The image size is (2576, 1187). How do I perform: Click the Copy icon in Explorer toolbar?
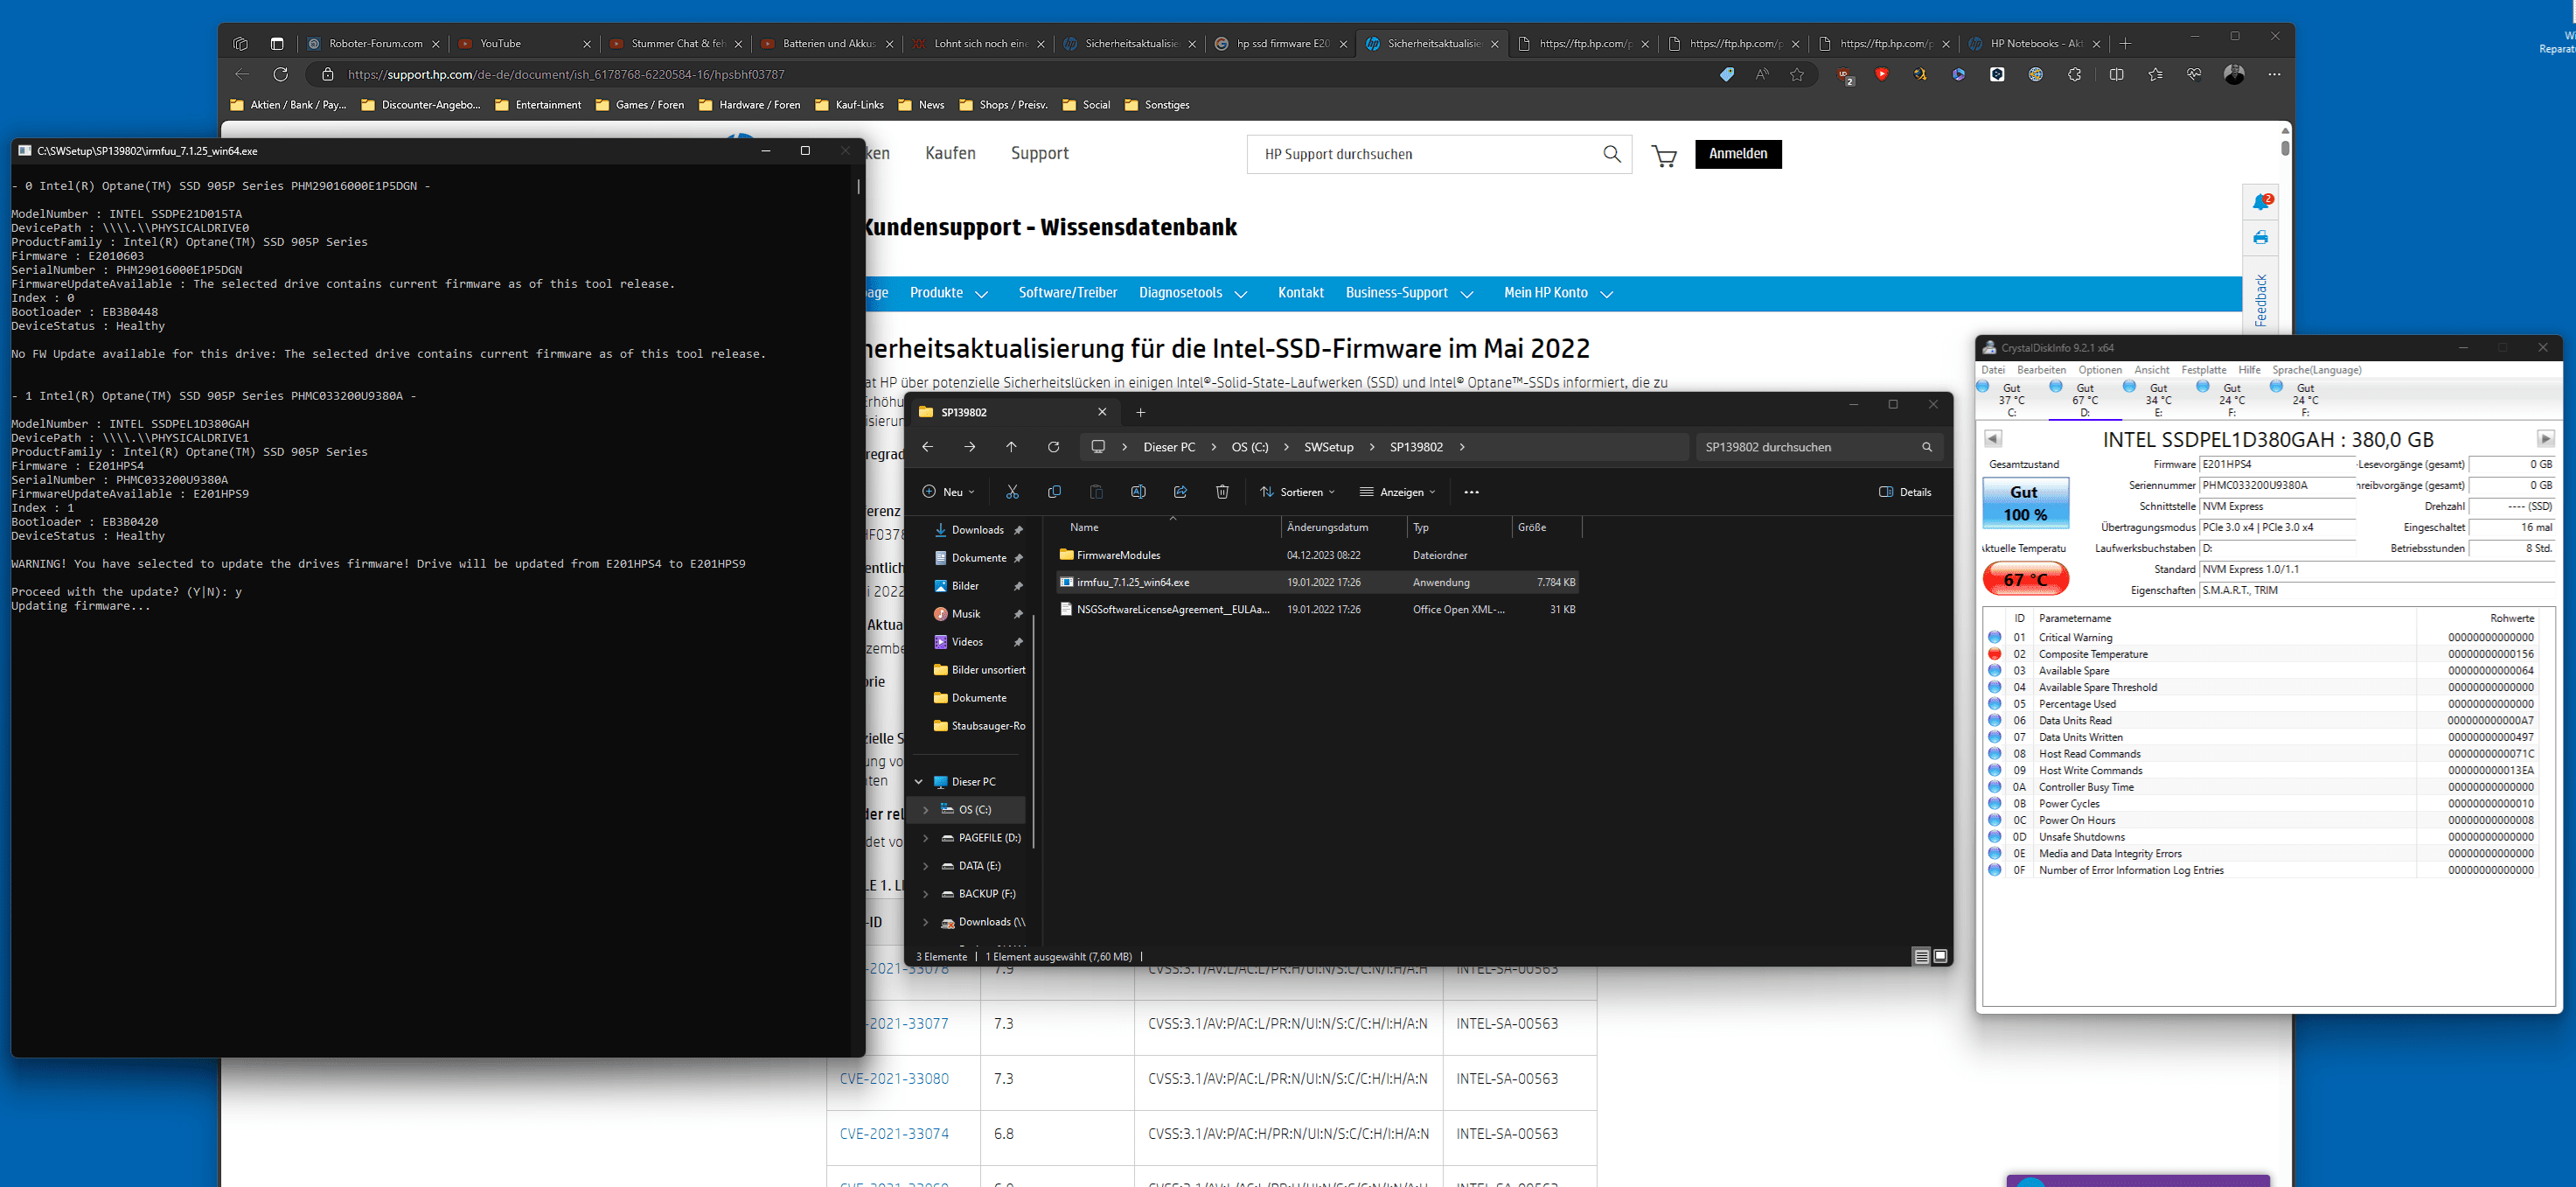tap(1054, 492)
